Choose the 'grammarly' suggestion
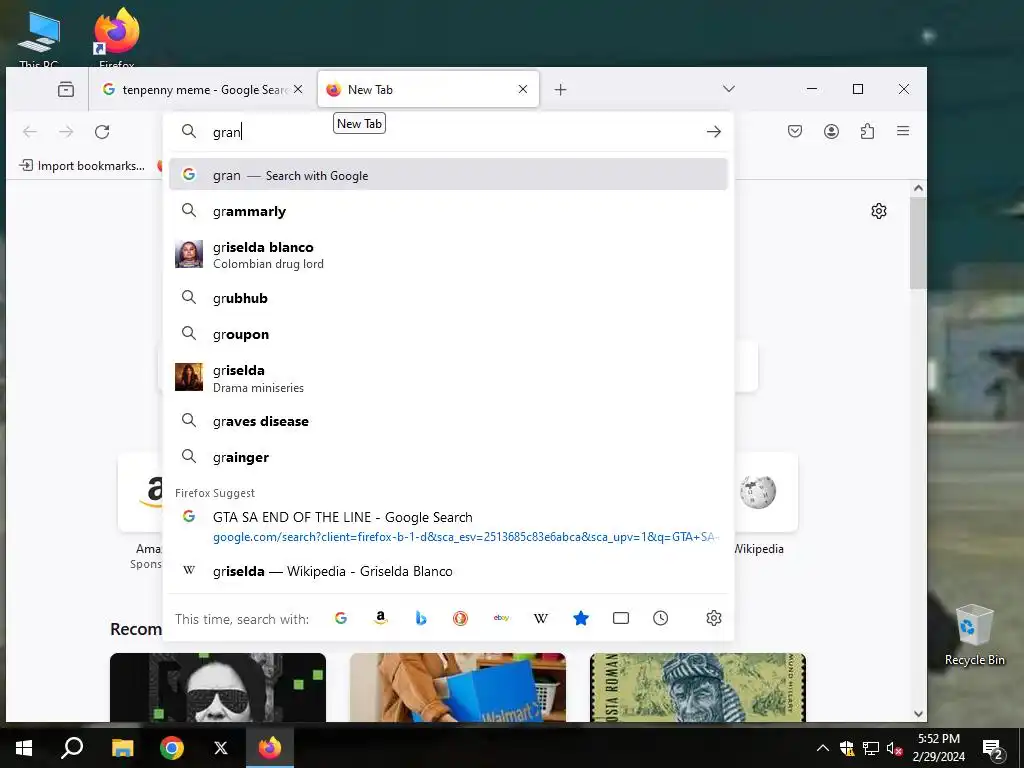The height and width of the screenshot is (768, 1024). [x=448, y=211]
